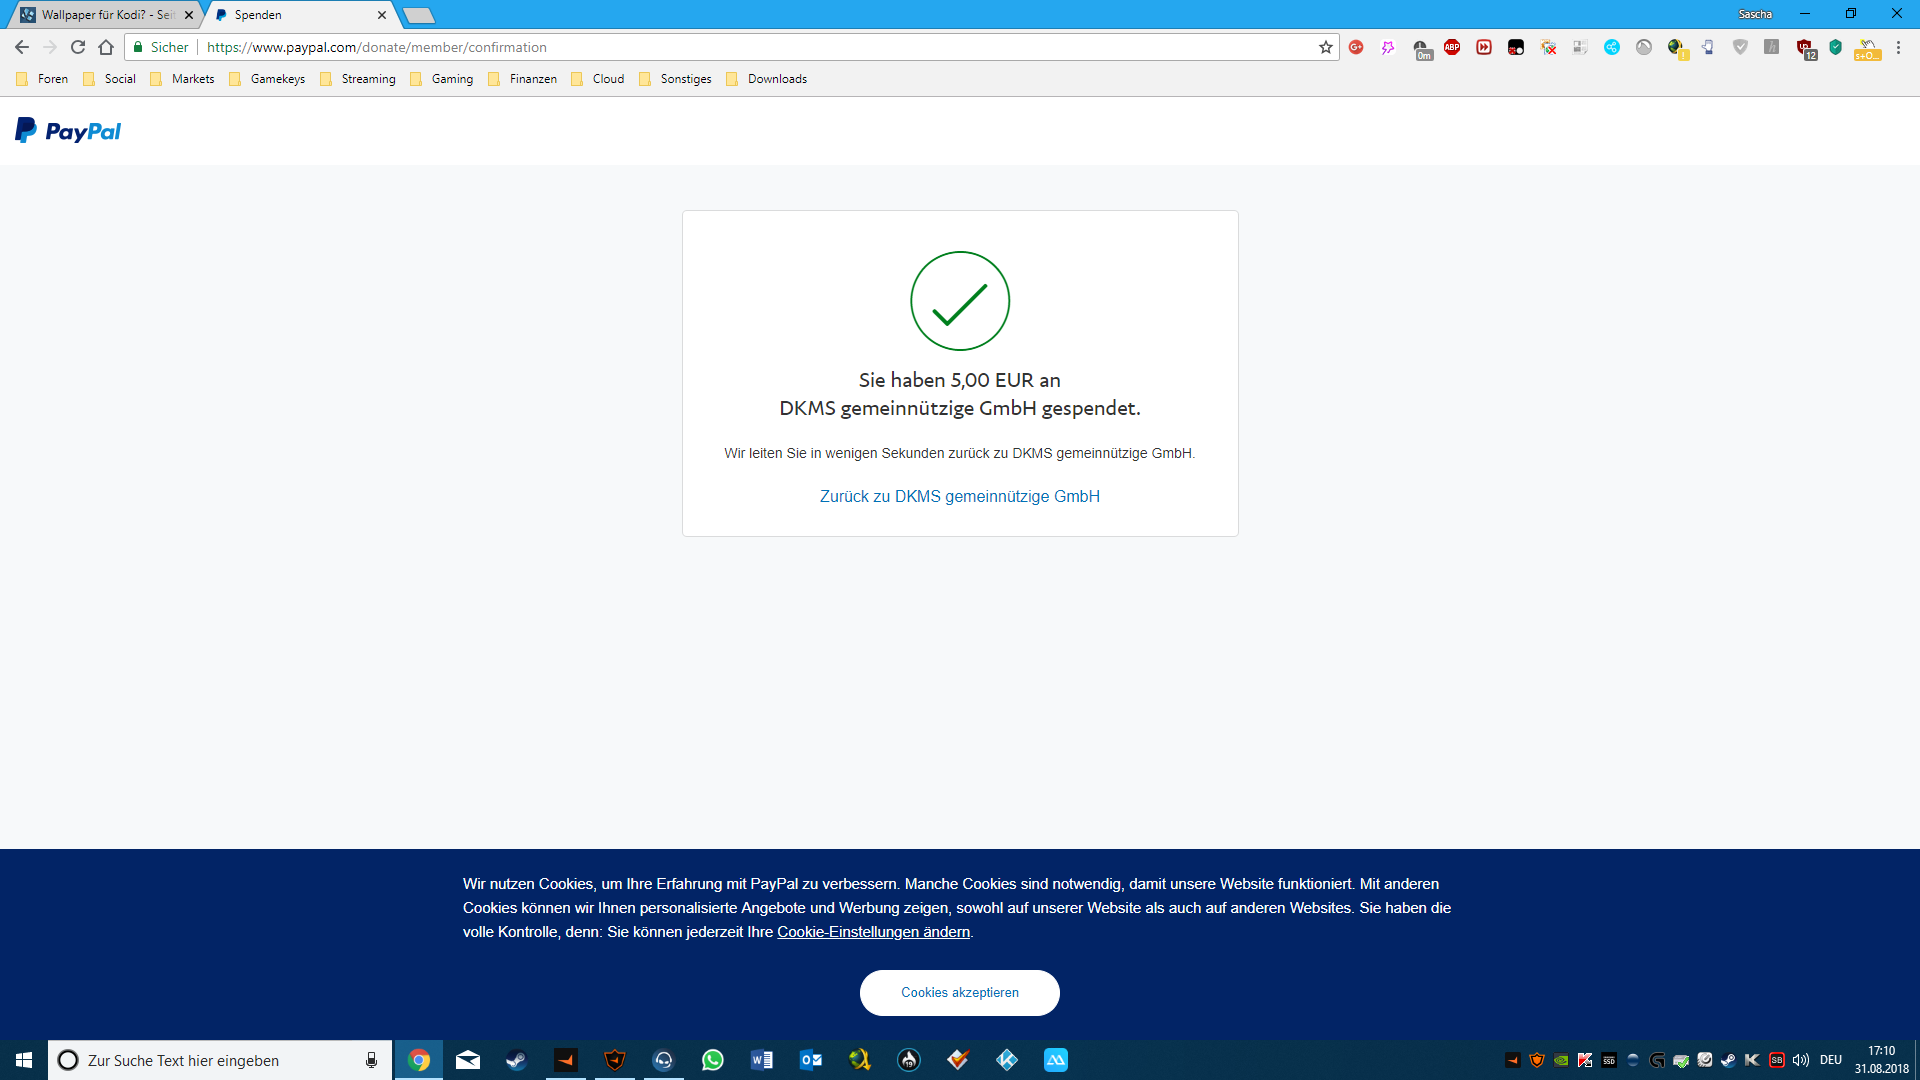Viewport: 1920px width, 1080px height.
Task: Click the Logitech G tray icon
Action: tap(1657, 1060)
